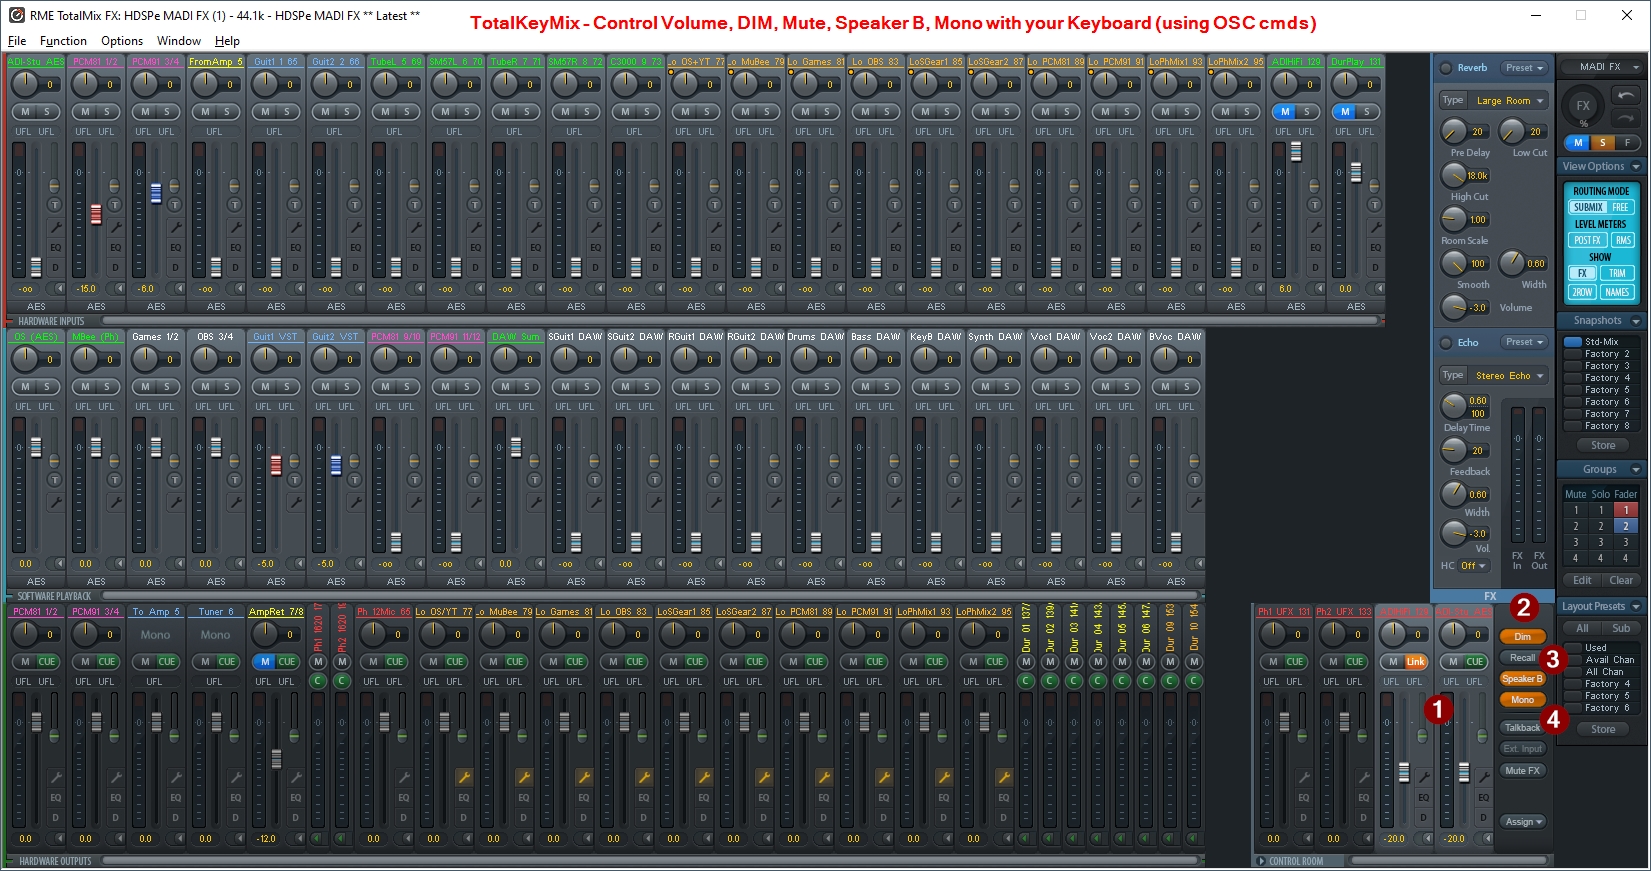Click the D button on ADIHiFi control room channel

coord(1423,817)
